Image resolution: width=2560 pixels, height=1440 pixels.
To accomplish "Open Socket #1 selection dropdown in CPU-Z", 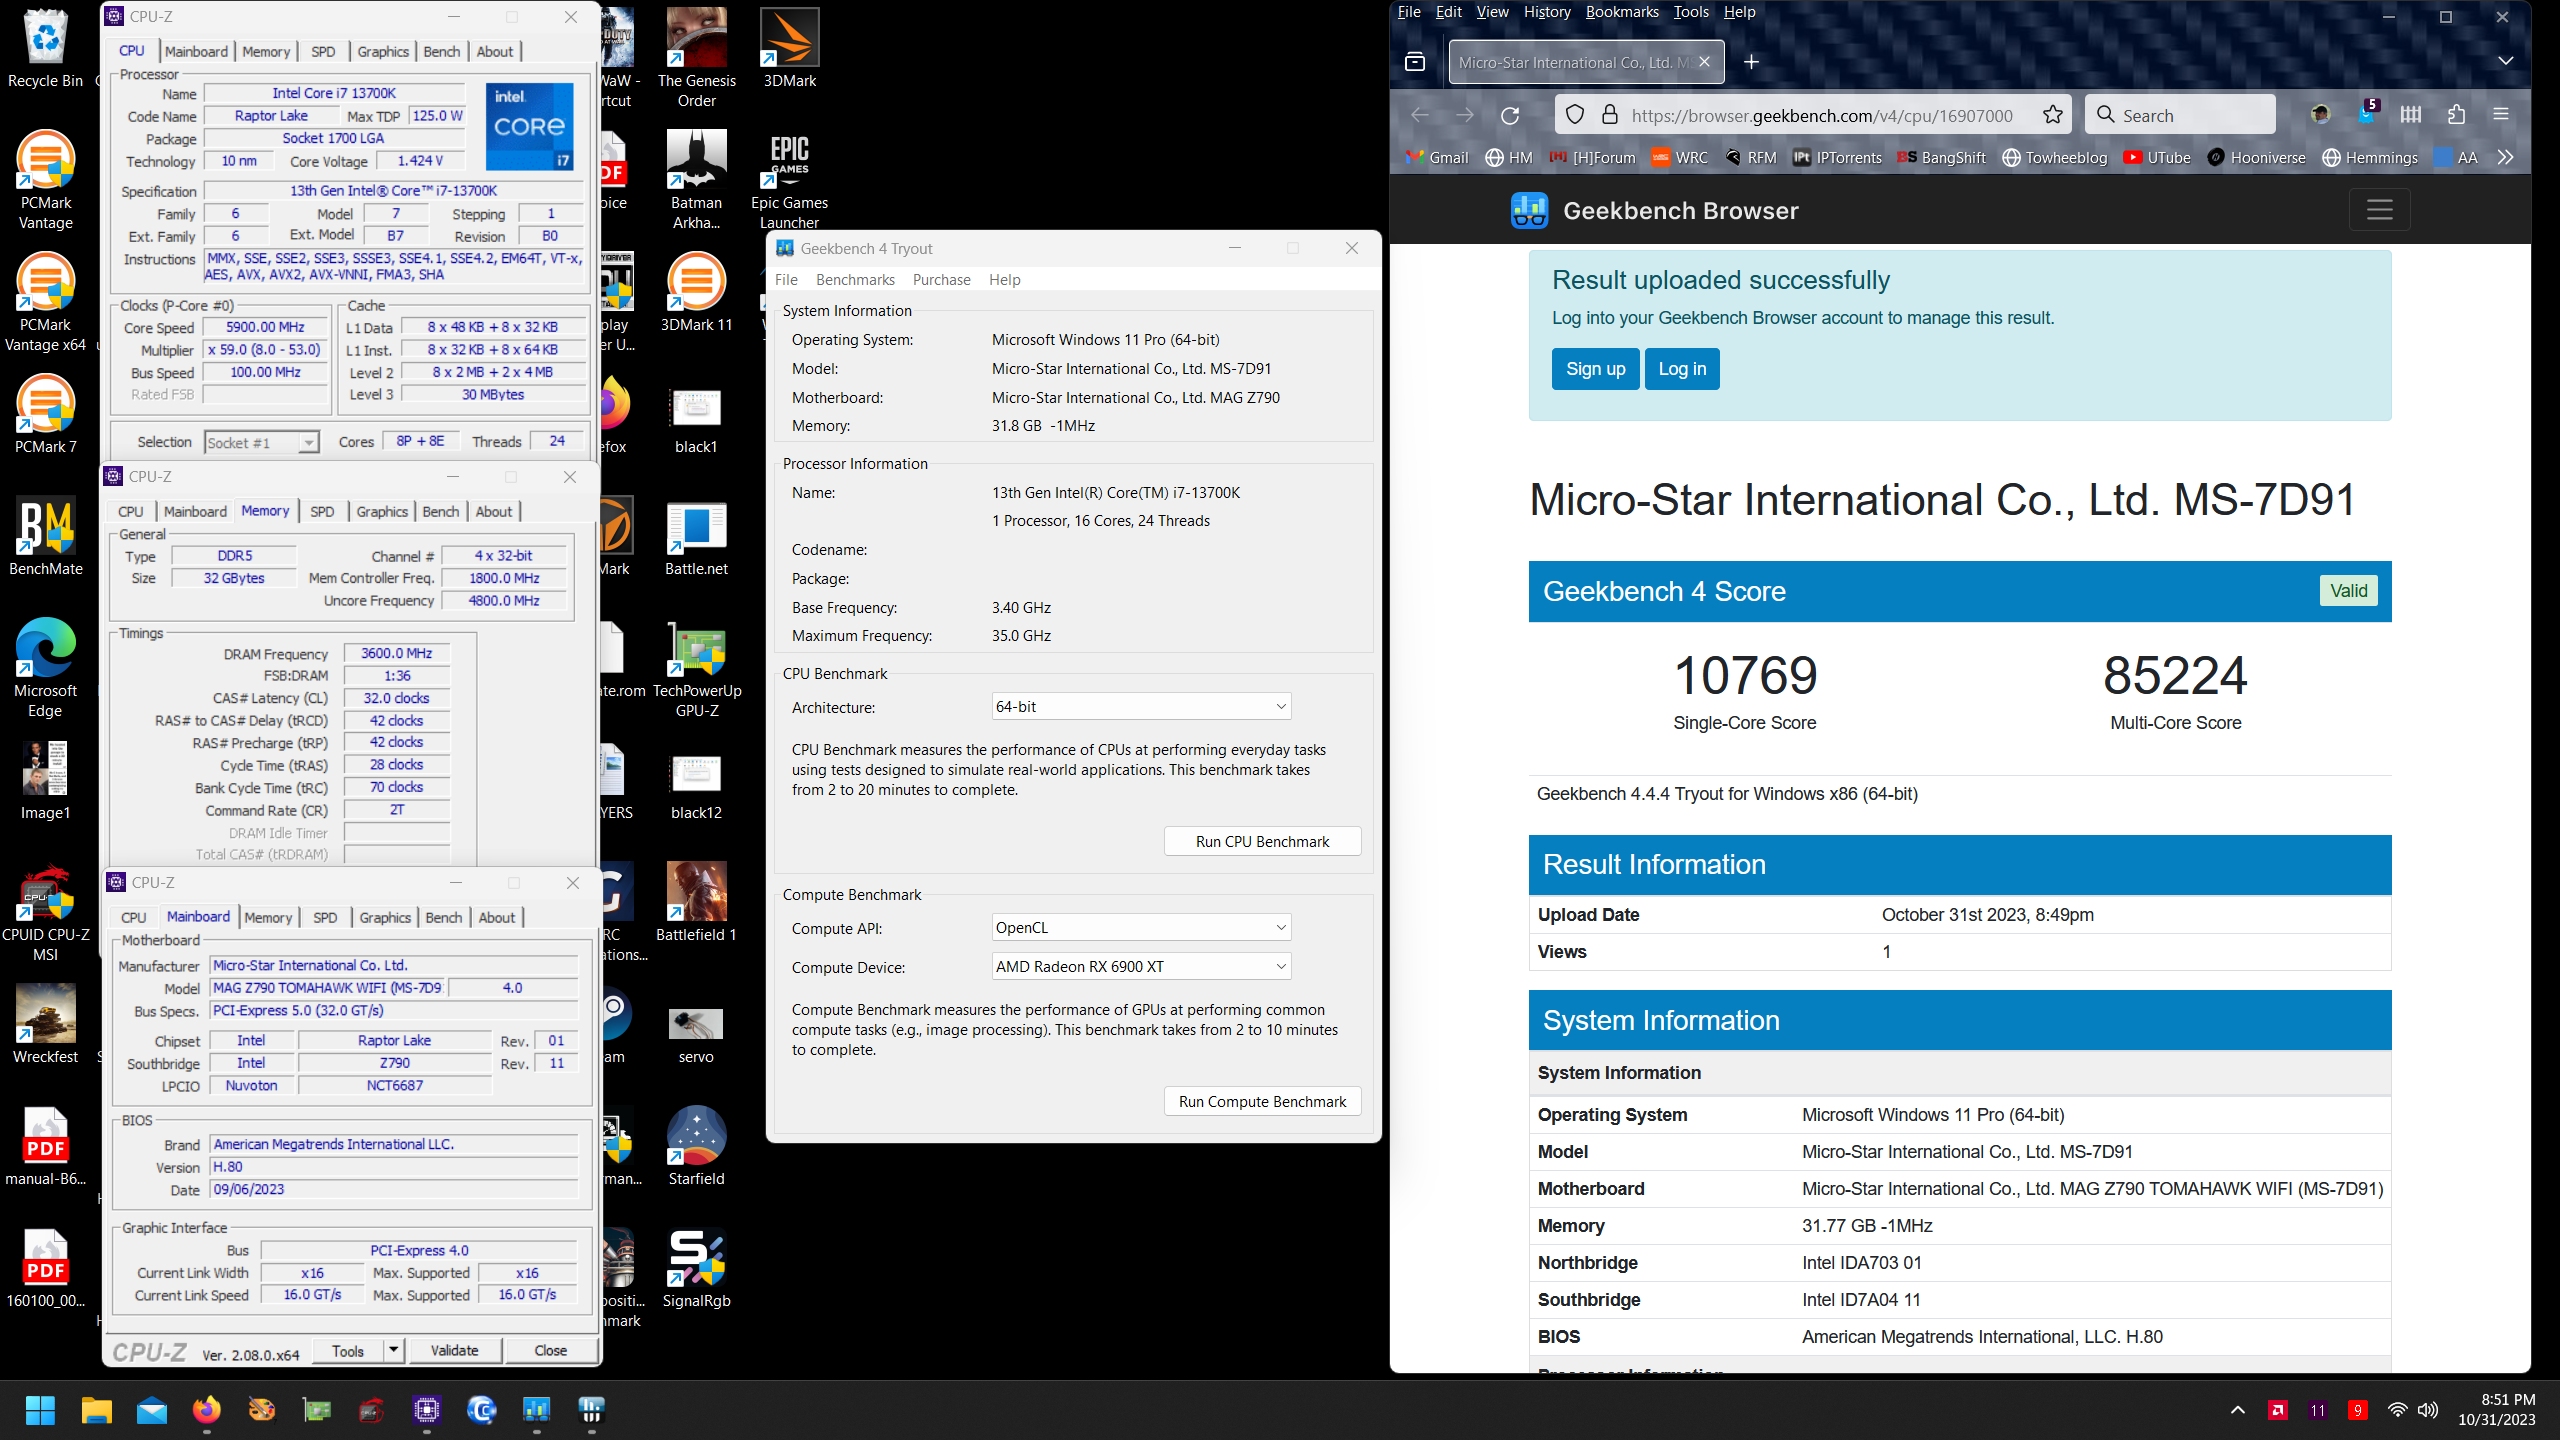I will point(262,442).
